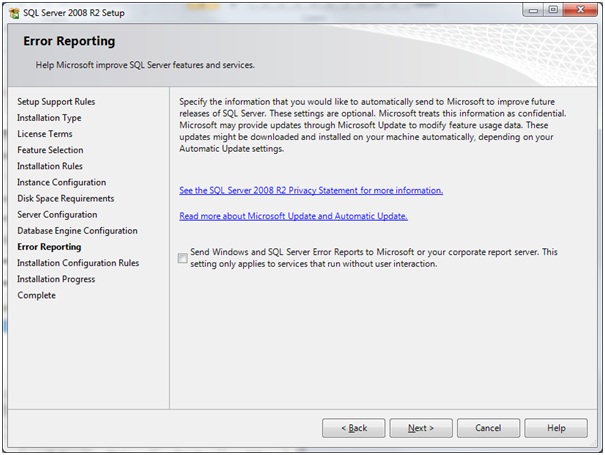
Task: Open Read more about Microsoft Update link
Action: coord(293,216)
